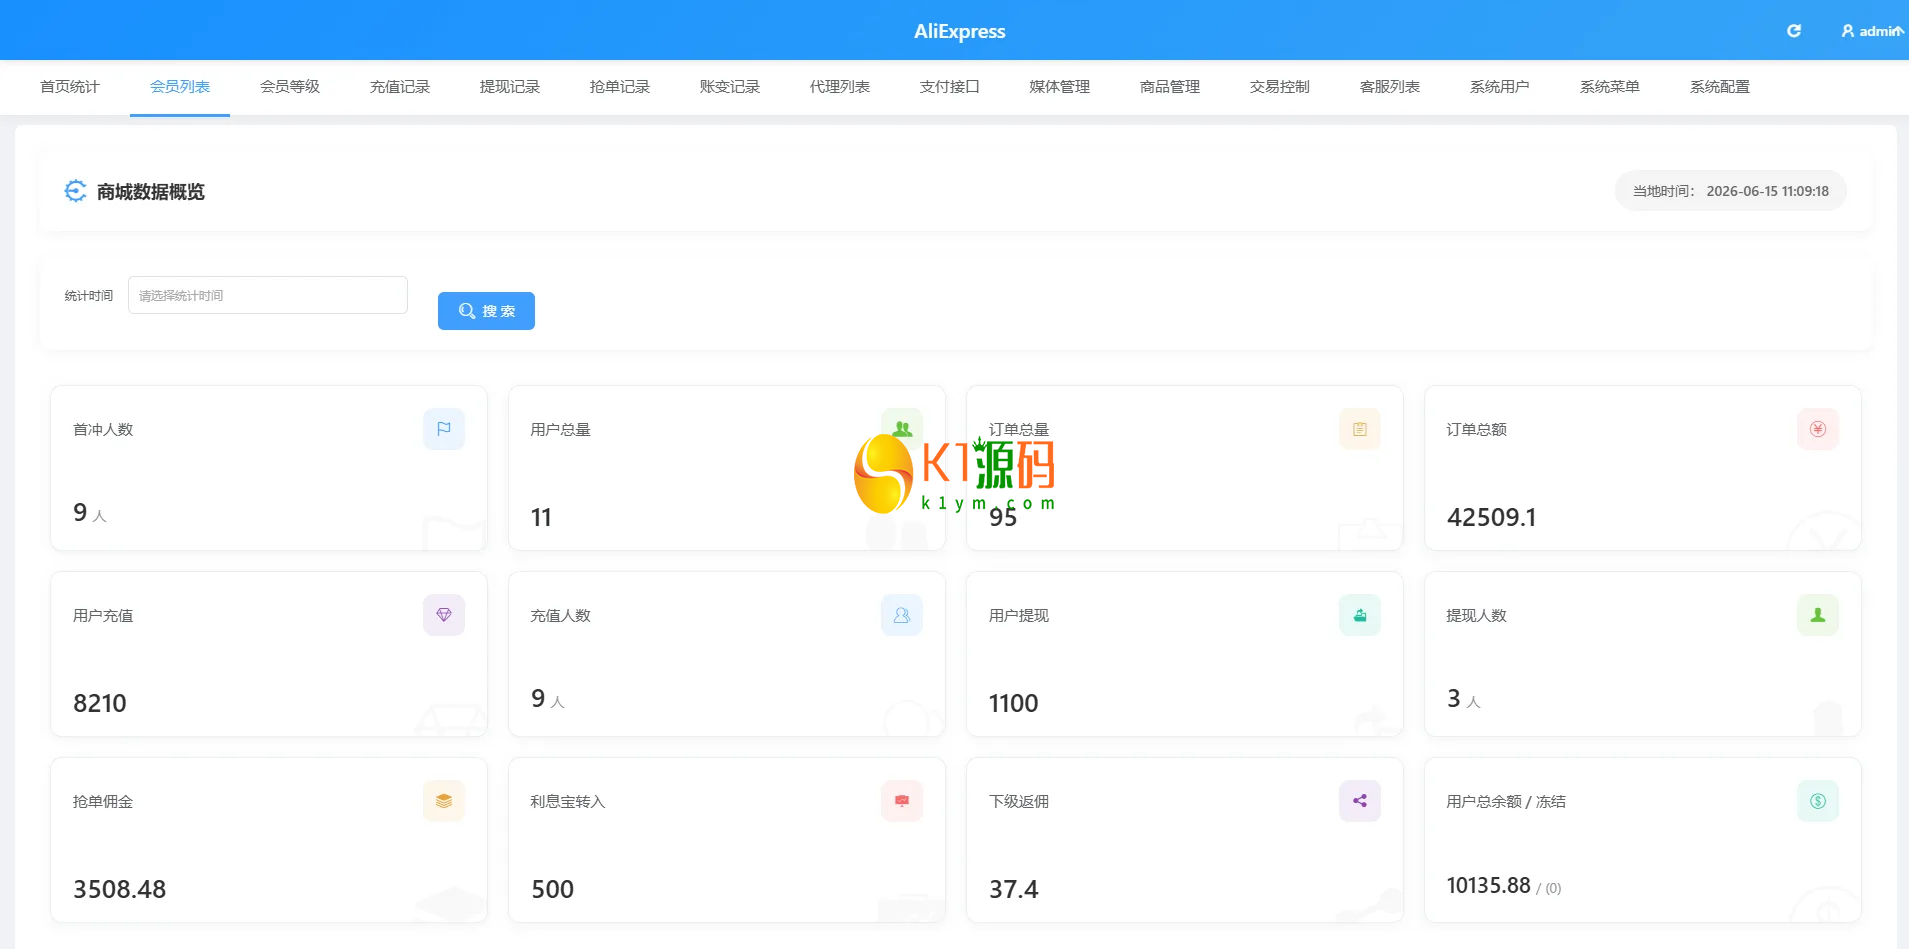Open the 商品管理 tab
This screenshot has height=949, width=1909.
tap(1170, 87)
